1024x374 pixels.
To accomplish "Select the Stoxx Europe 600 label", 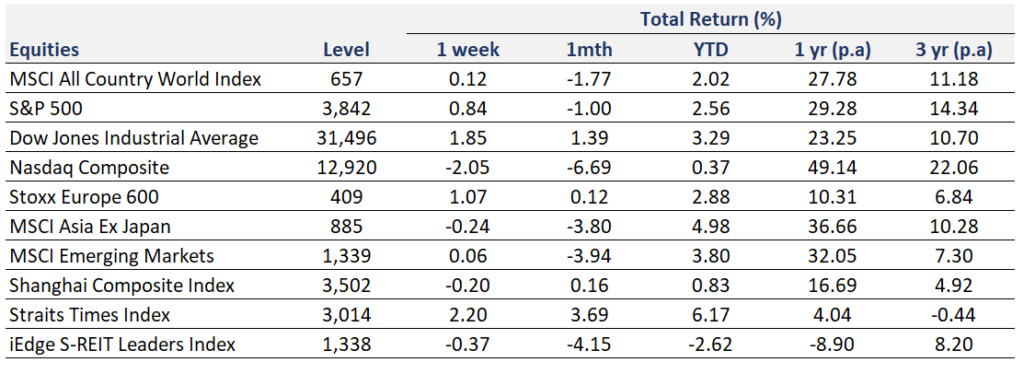I will (84, 197).
